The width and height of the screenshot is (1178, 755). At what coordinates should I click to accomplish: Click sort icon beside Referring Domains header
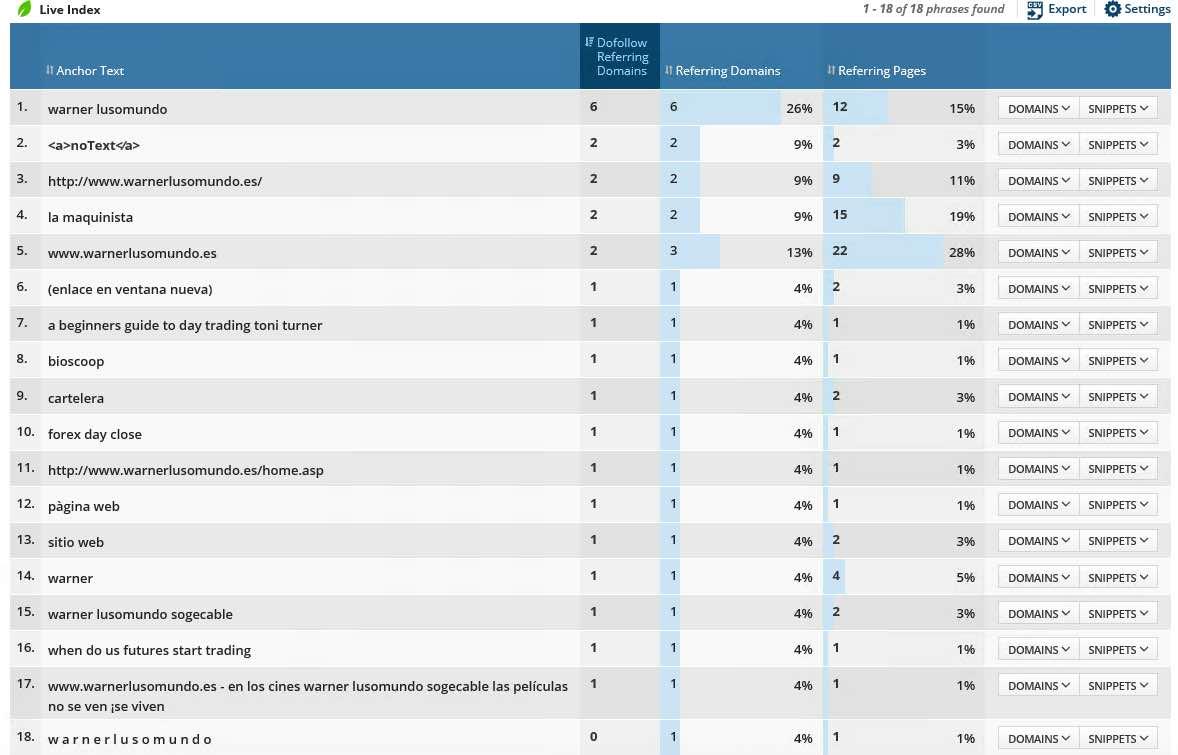click(669, 71)
